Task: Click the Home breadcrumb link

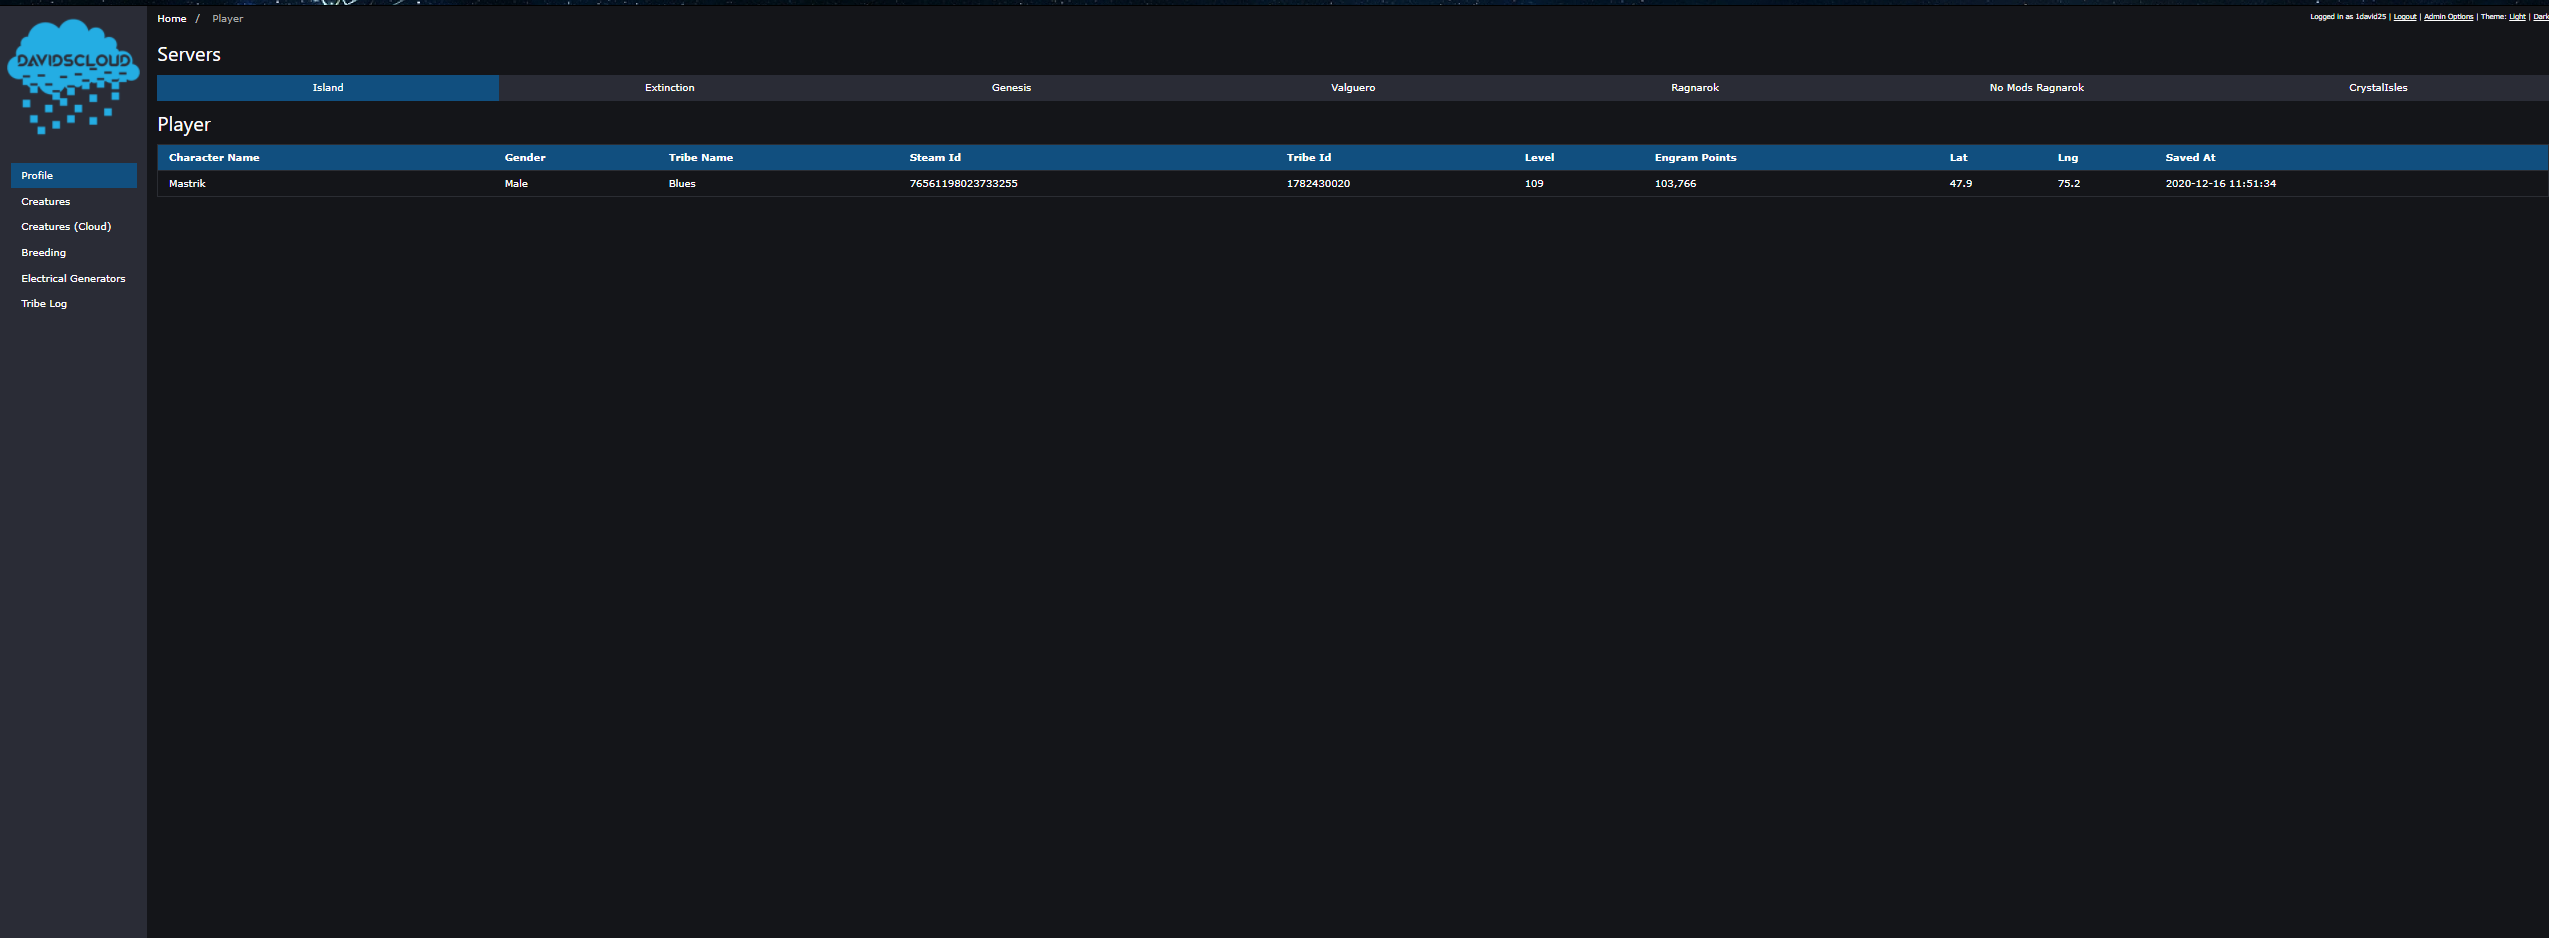Action: tap(171, 19)
